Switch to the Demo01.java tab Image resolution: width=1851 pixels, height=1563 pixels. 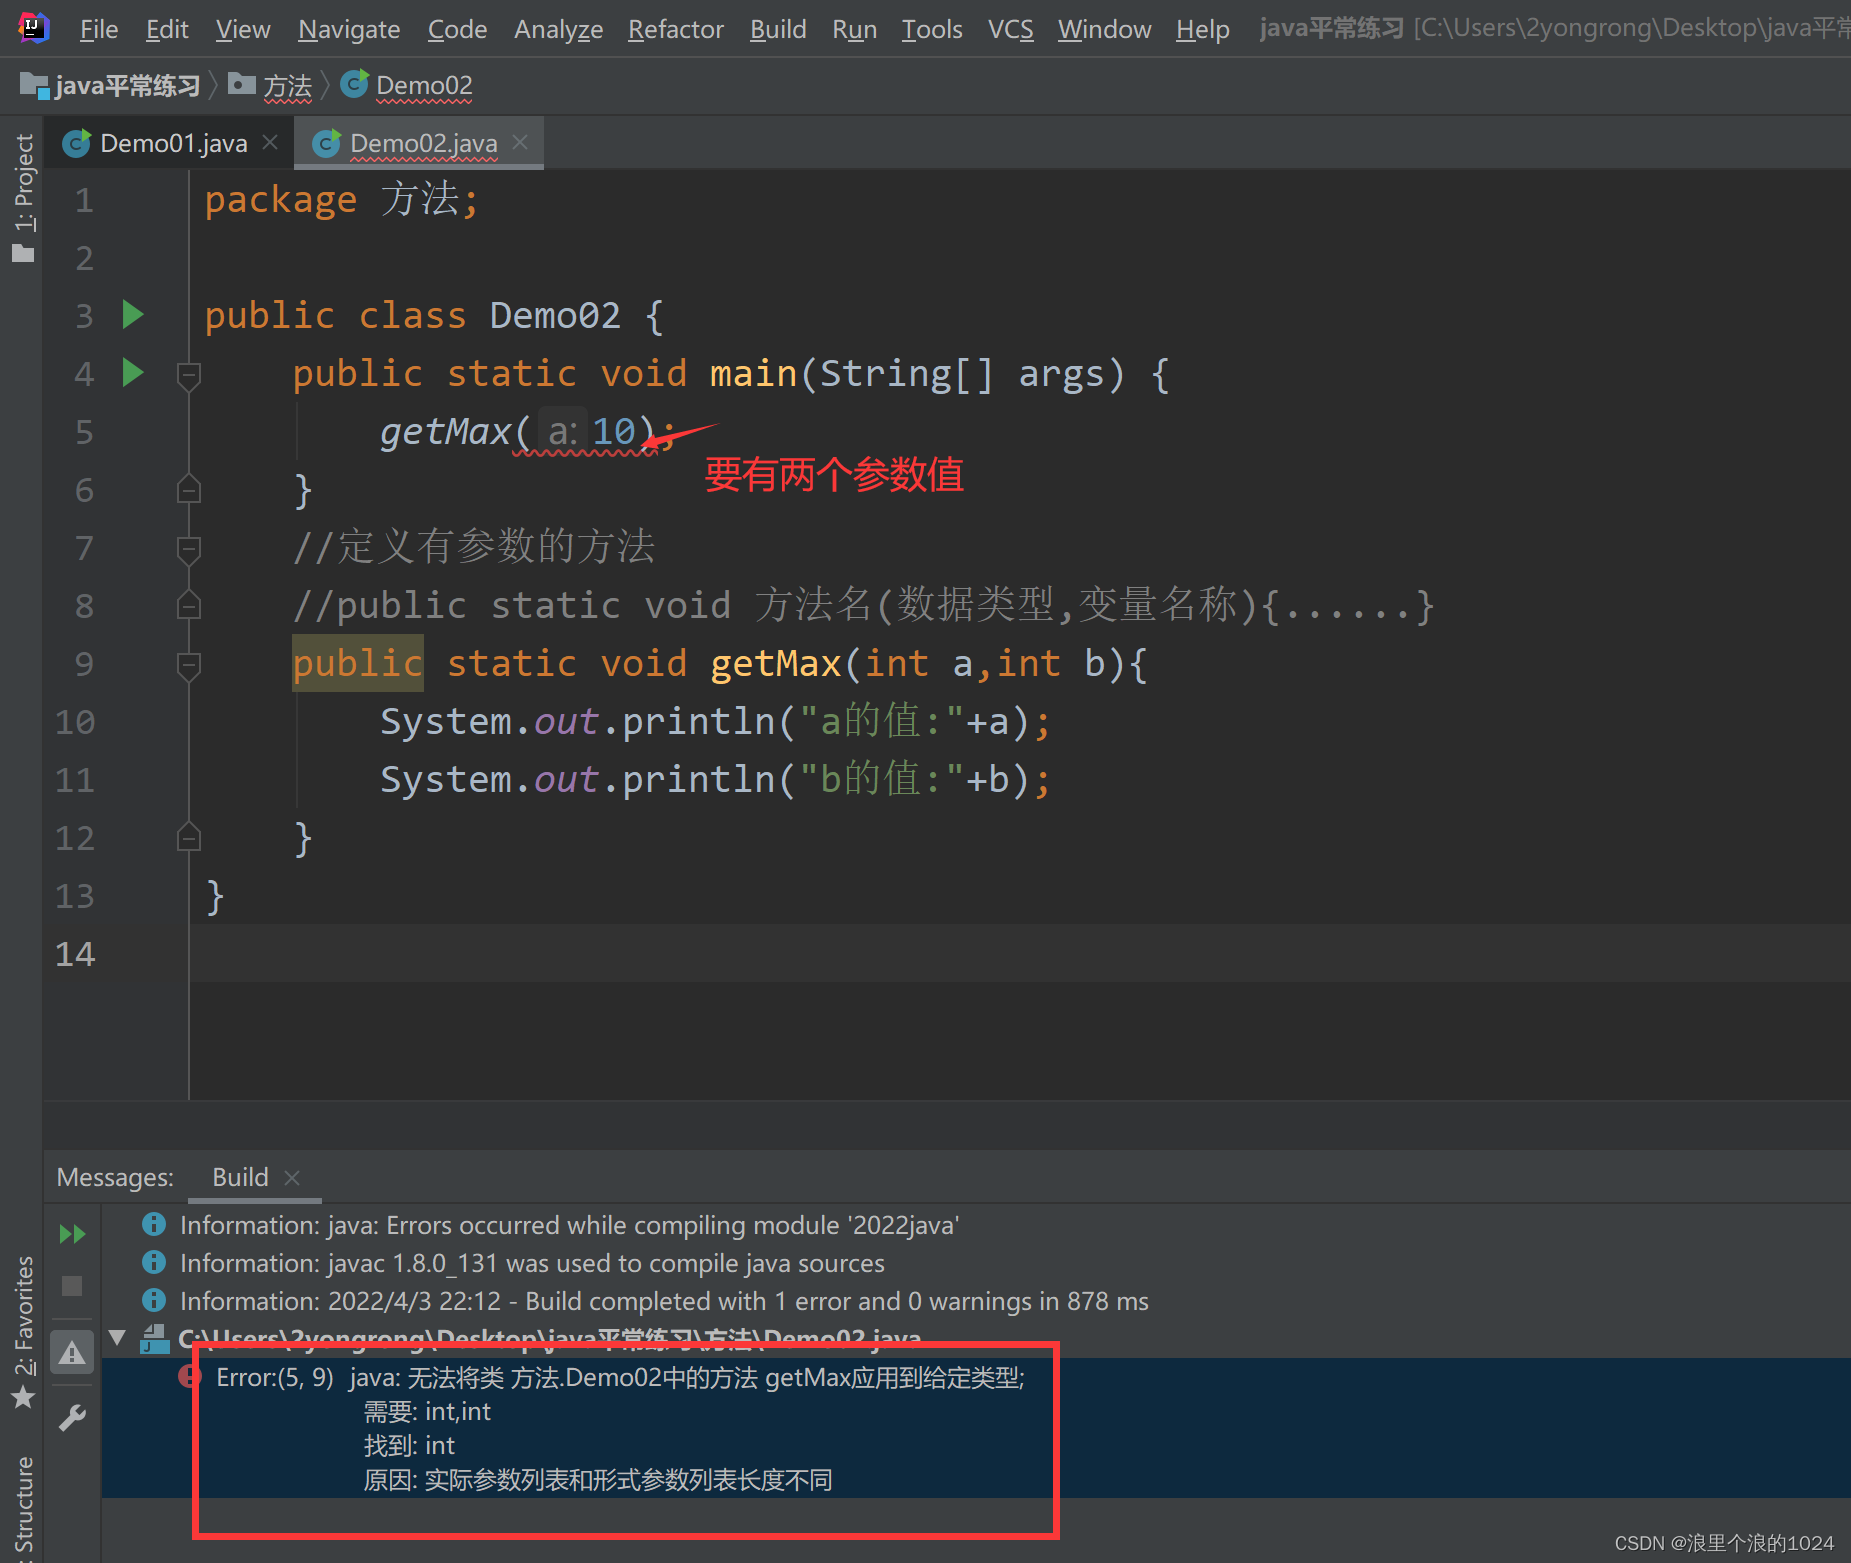coord(172,142)
